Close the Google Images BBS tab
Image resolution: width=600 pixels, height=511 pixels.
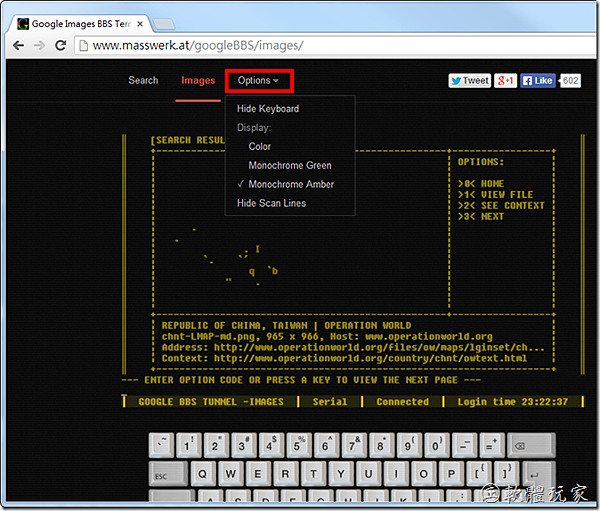pos(140,24)
